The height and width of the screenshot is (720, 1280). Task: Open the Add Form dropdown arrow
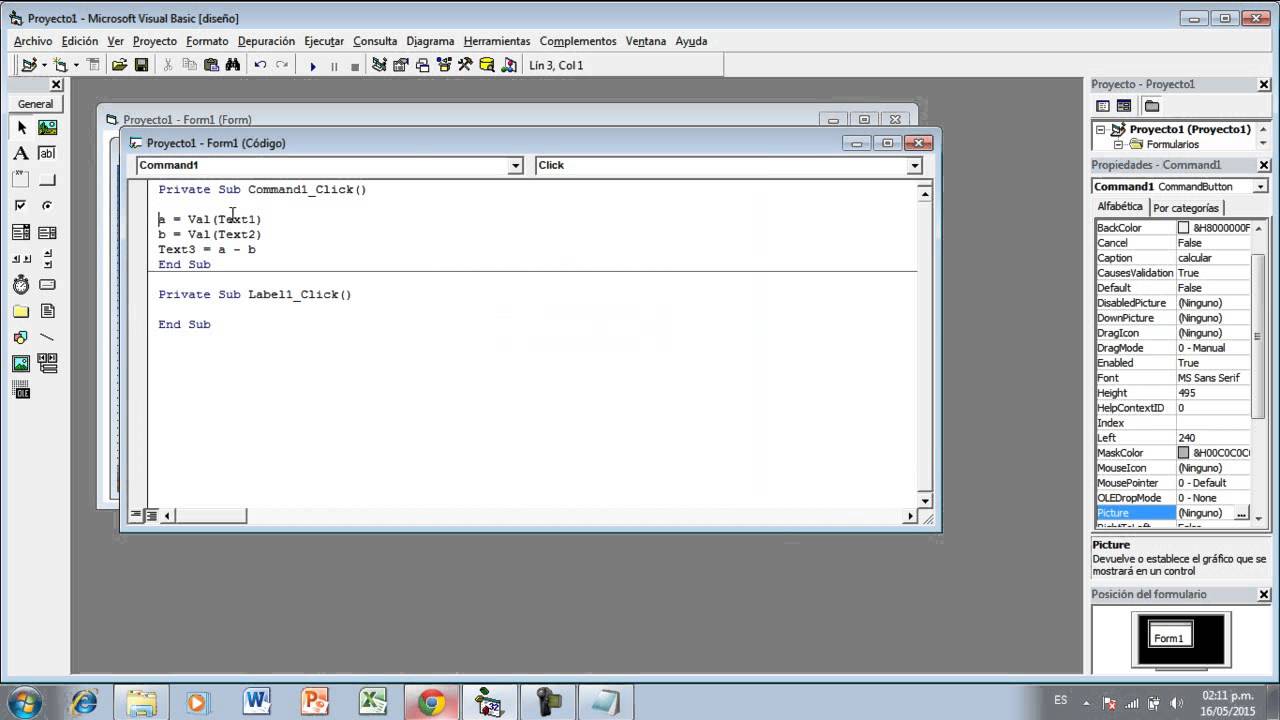click(76, 66)
